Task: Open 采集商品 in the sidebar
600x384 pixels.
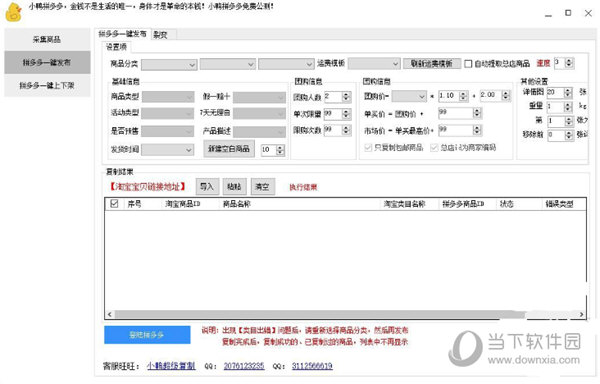Action: 47,39
